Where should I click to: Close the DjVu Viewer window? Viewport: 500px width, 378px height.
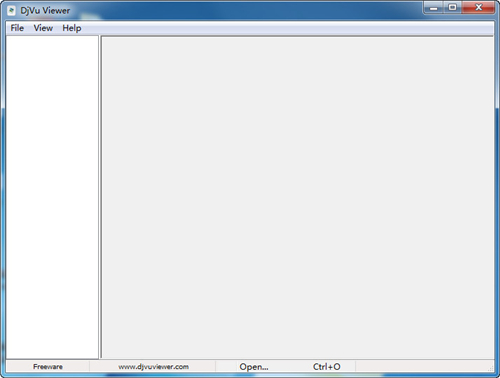pyautogui.click(x=478, y=7)
